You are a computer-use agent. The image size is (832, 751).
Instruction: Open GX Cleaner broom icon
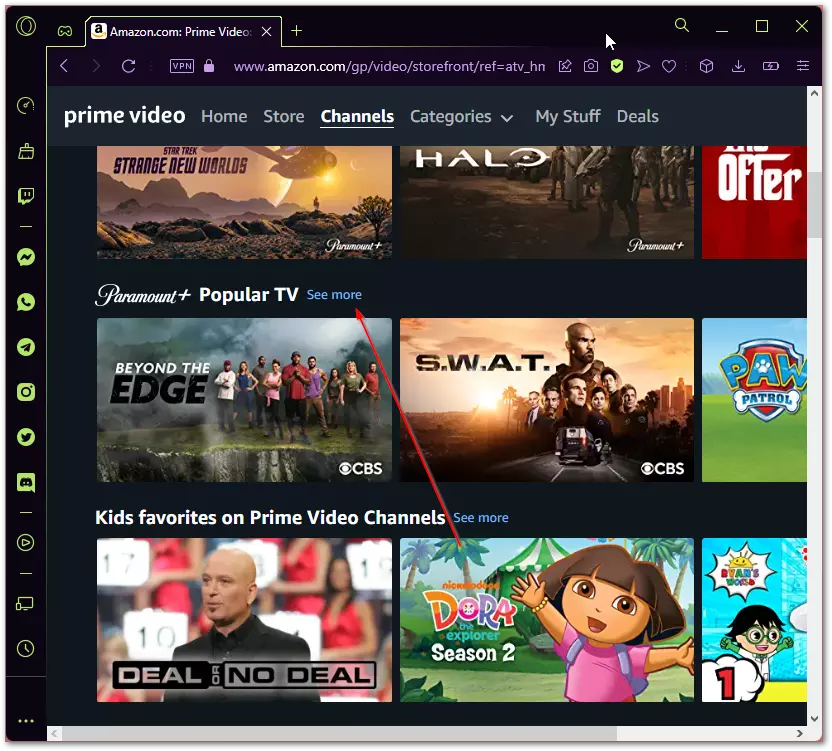point(26,151)
